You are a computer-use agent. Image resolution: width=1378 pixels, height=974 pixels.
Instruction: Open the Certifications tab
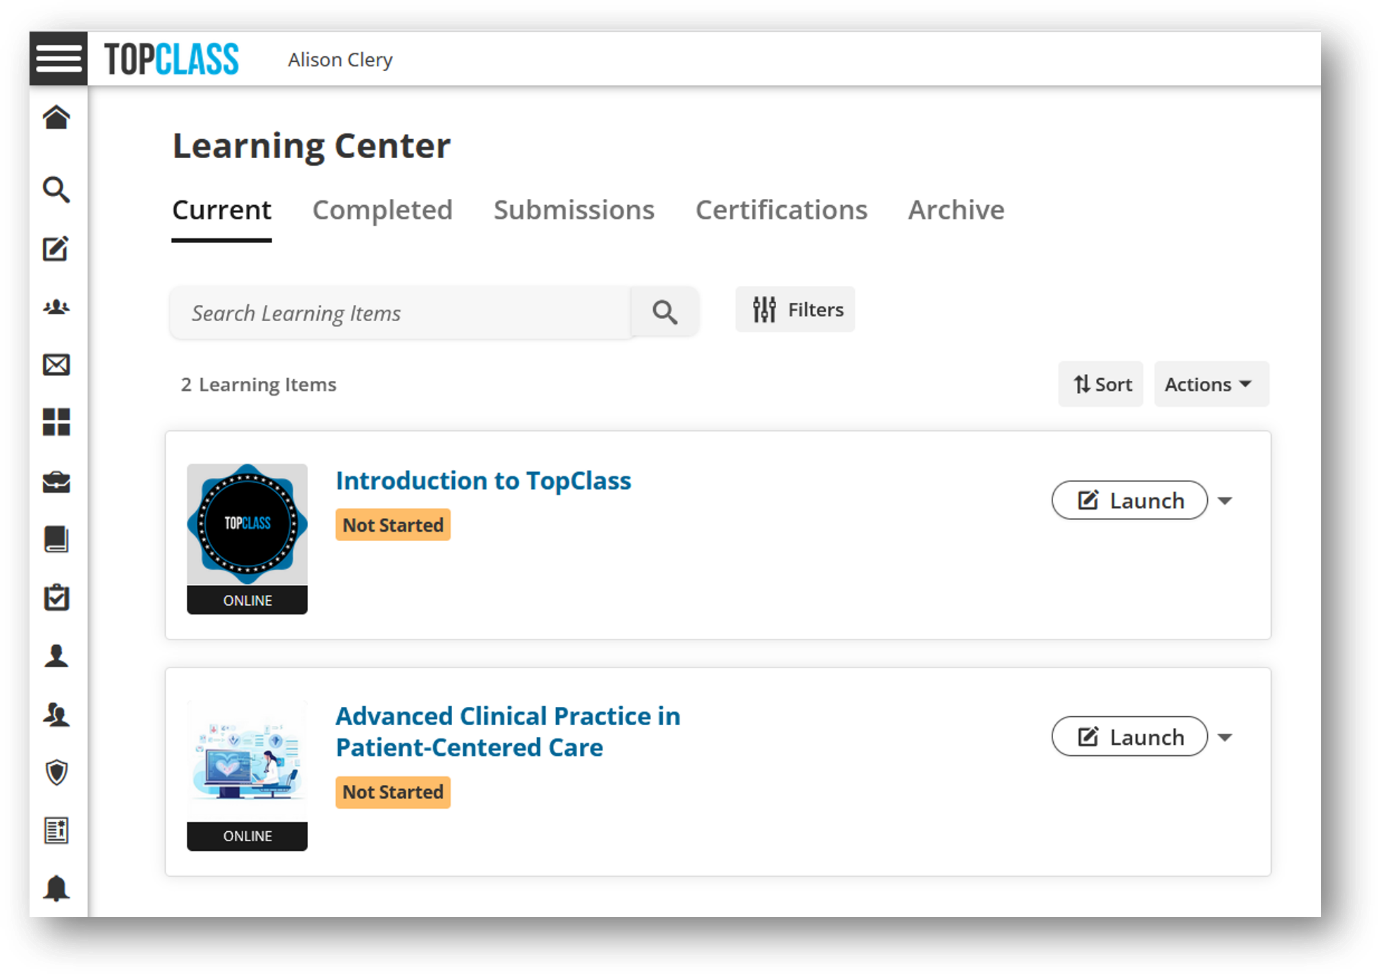click(782, 210)
